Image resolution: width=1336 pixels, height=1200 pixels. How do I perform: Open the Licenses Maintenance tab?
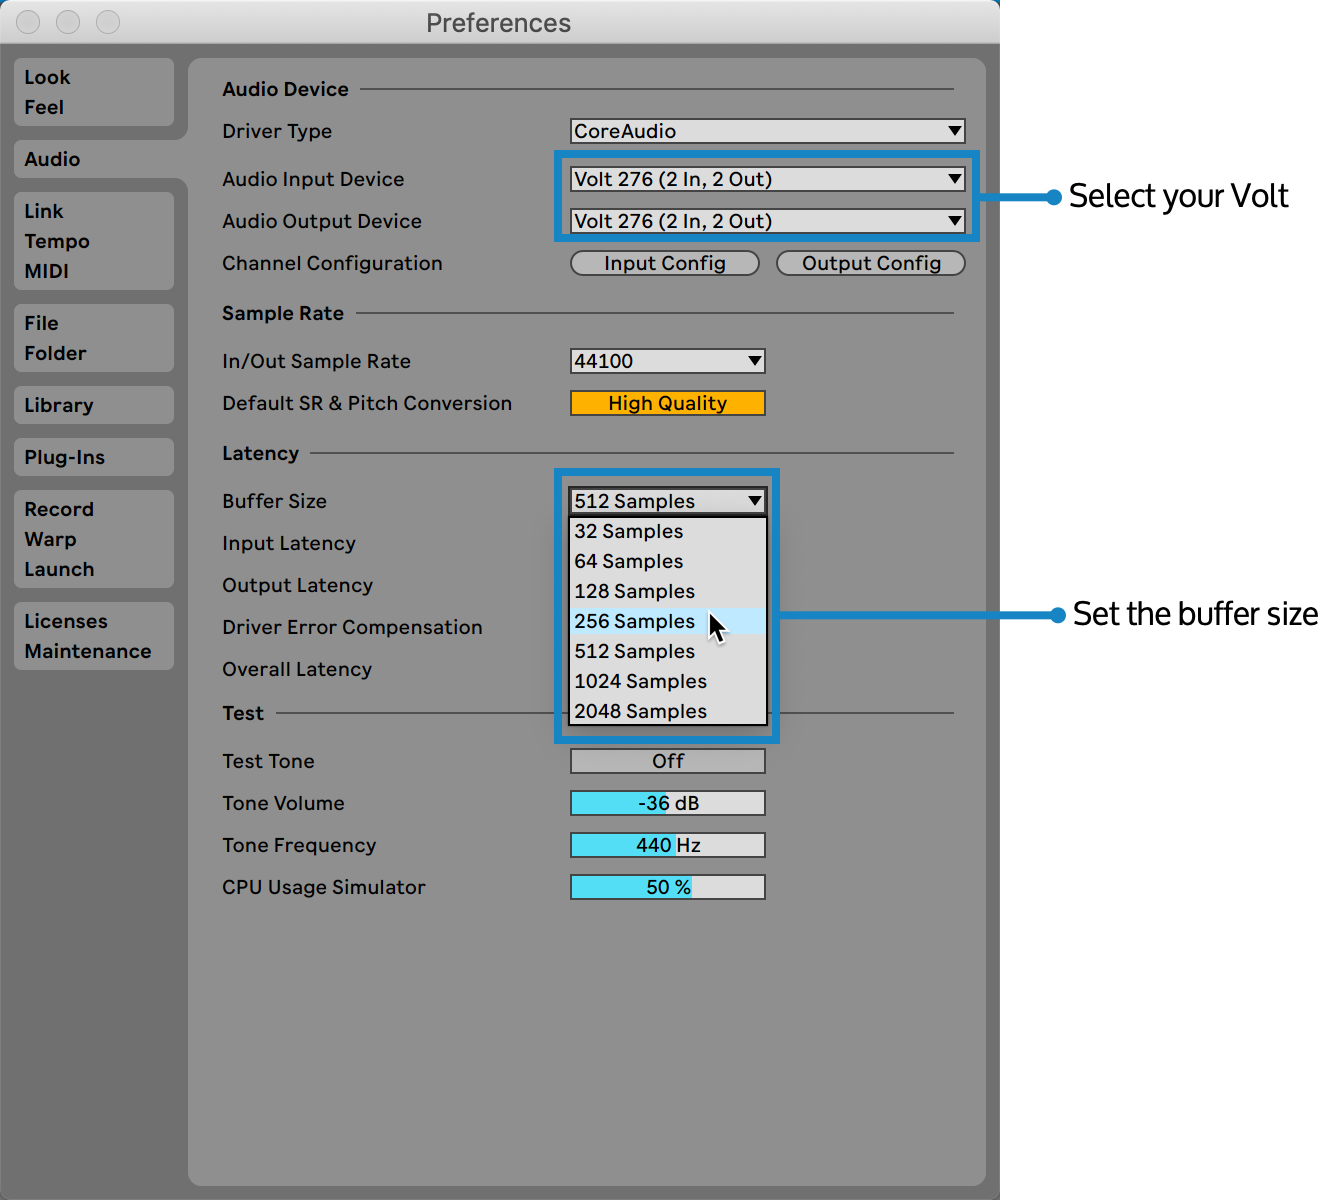click(x=93, y=636)
